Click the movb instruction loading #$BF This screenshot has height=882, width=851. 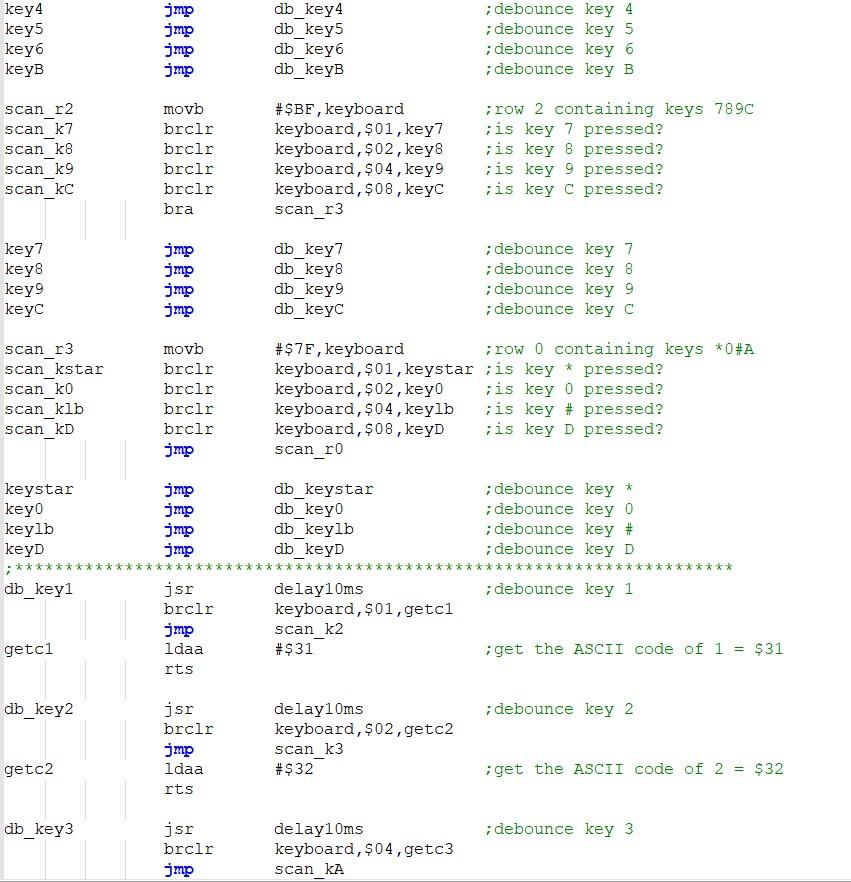click(187, 109)
